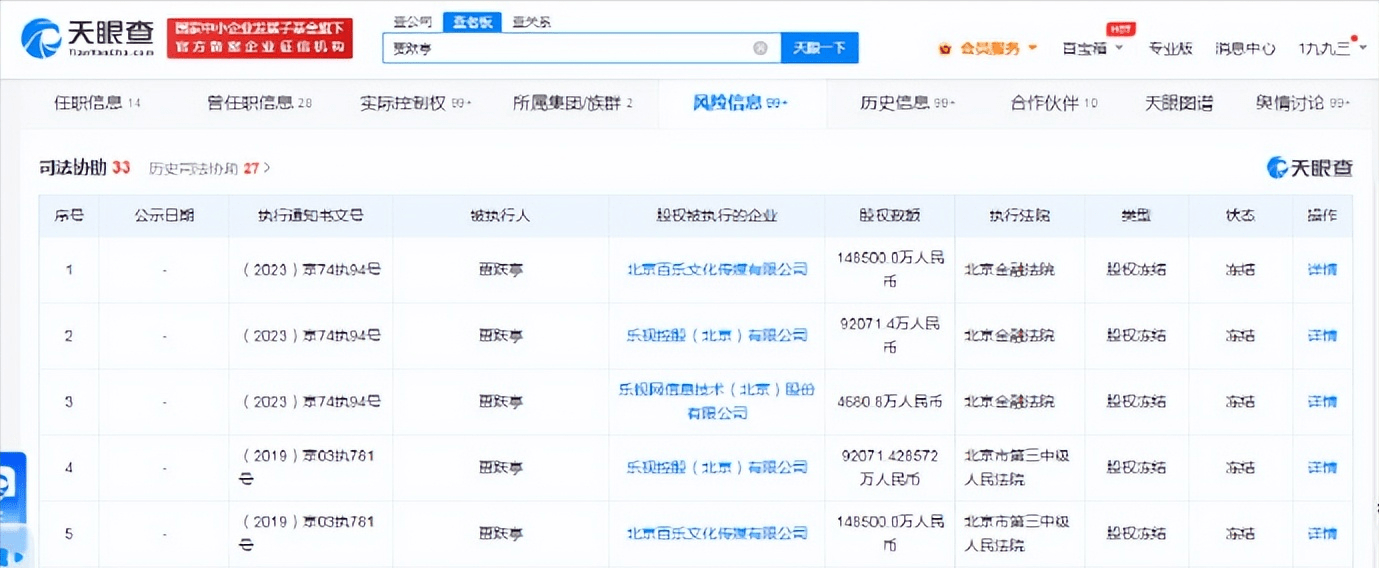Click the Tianyancha logo in the header
Screen dimensions: 1379x568
point(88,38)
